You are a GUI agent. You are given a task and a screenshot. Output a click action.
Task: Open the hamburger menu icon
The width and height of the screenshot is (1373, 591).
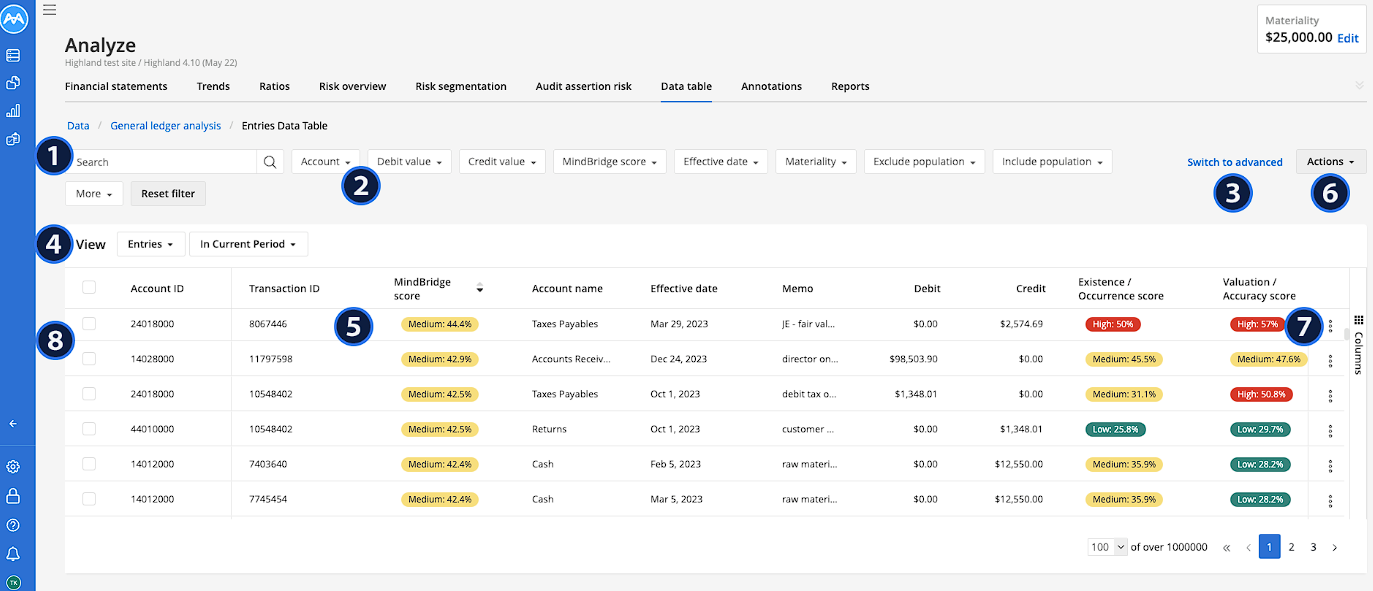50,9
